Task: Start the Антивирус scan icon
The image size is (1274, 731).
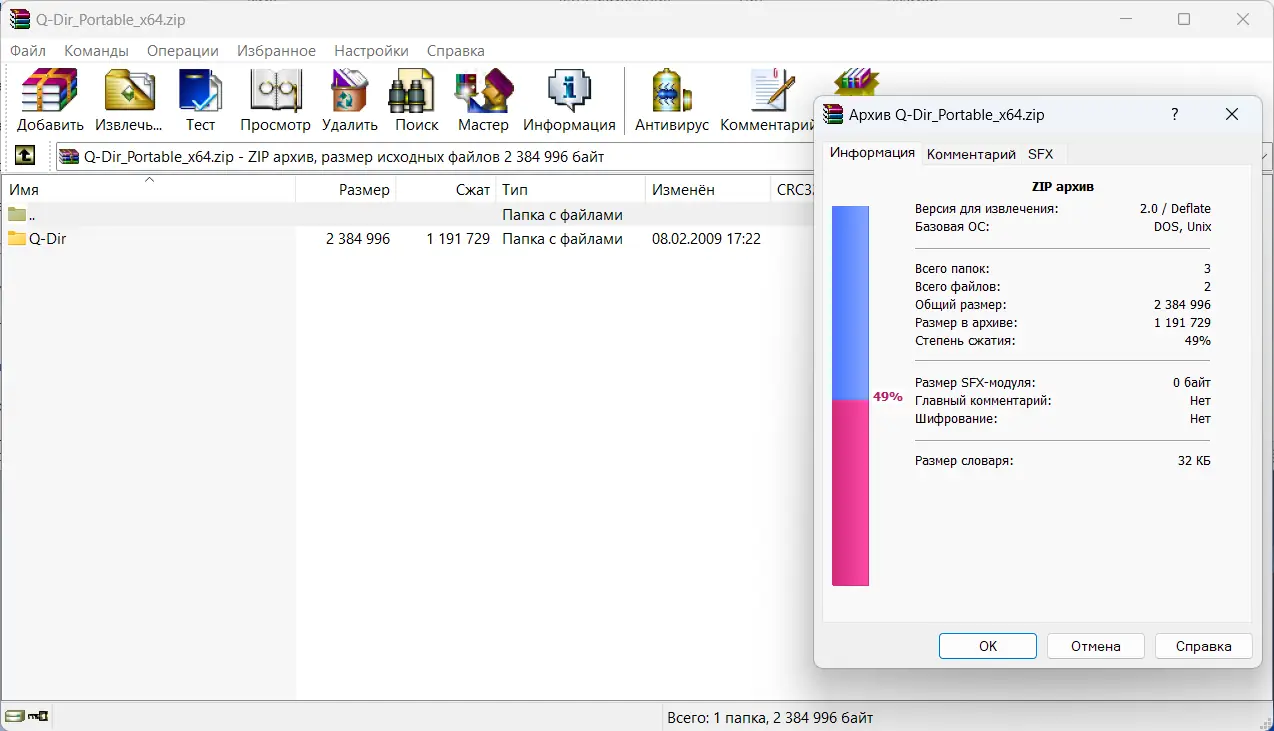Action: pos(671,90)
